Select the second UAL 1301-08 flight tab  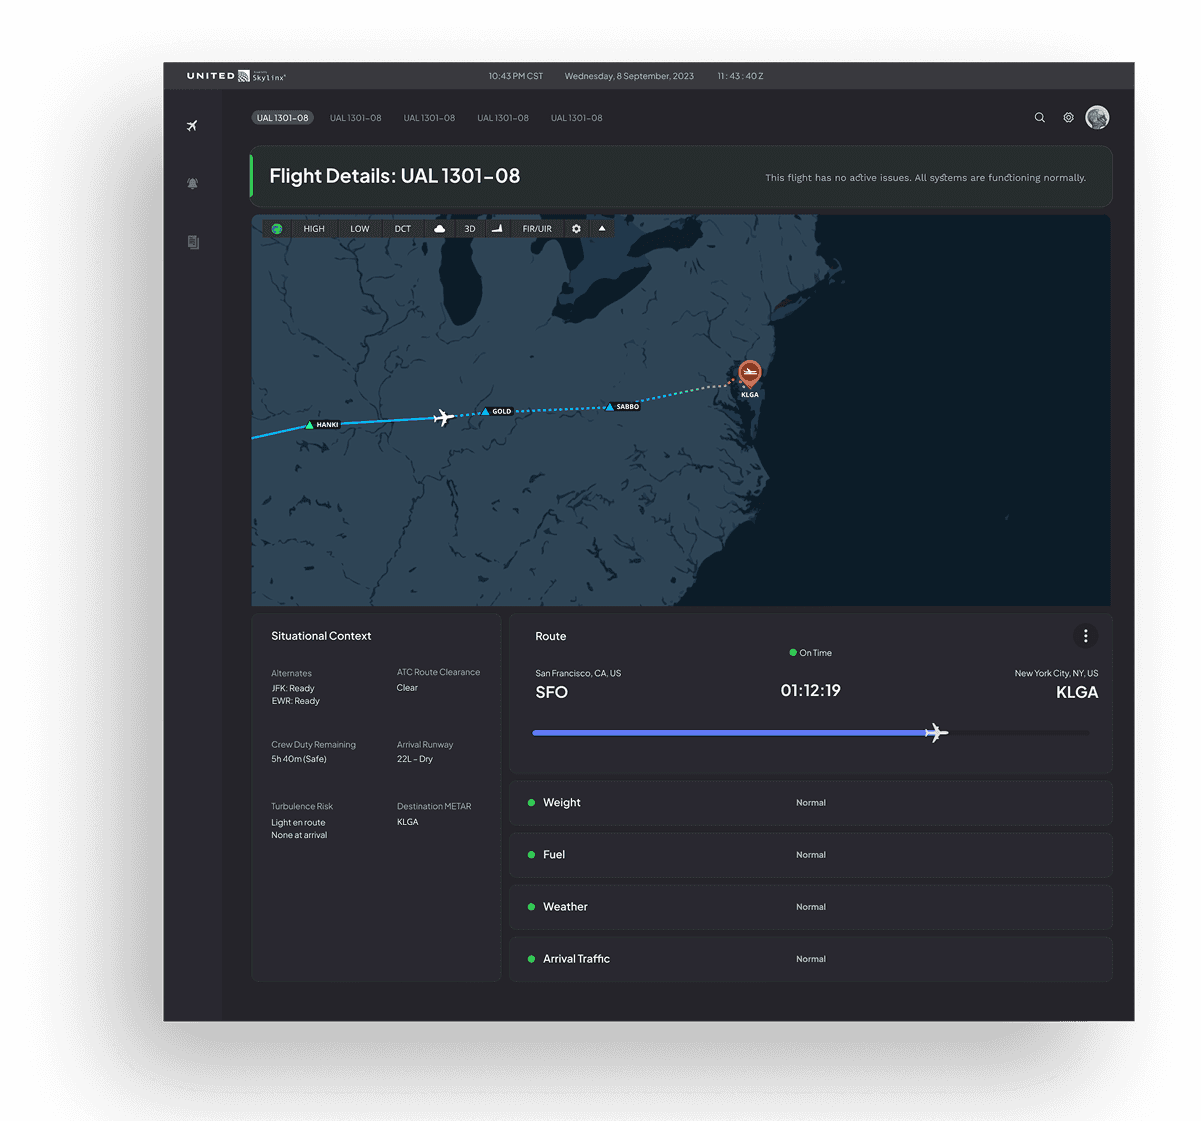point(355,117)
